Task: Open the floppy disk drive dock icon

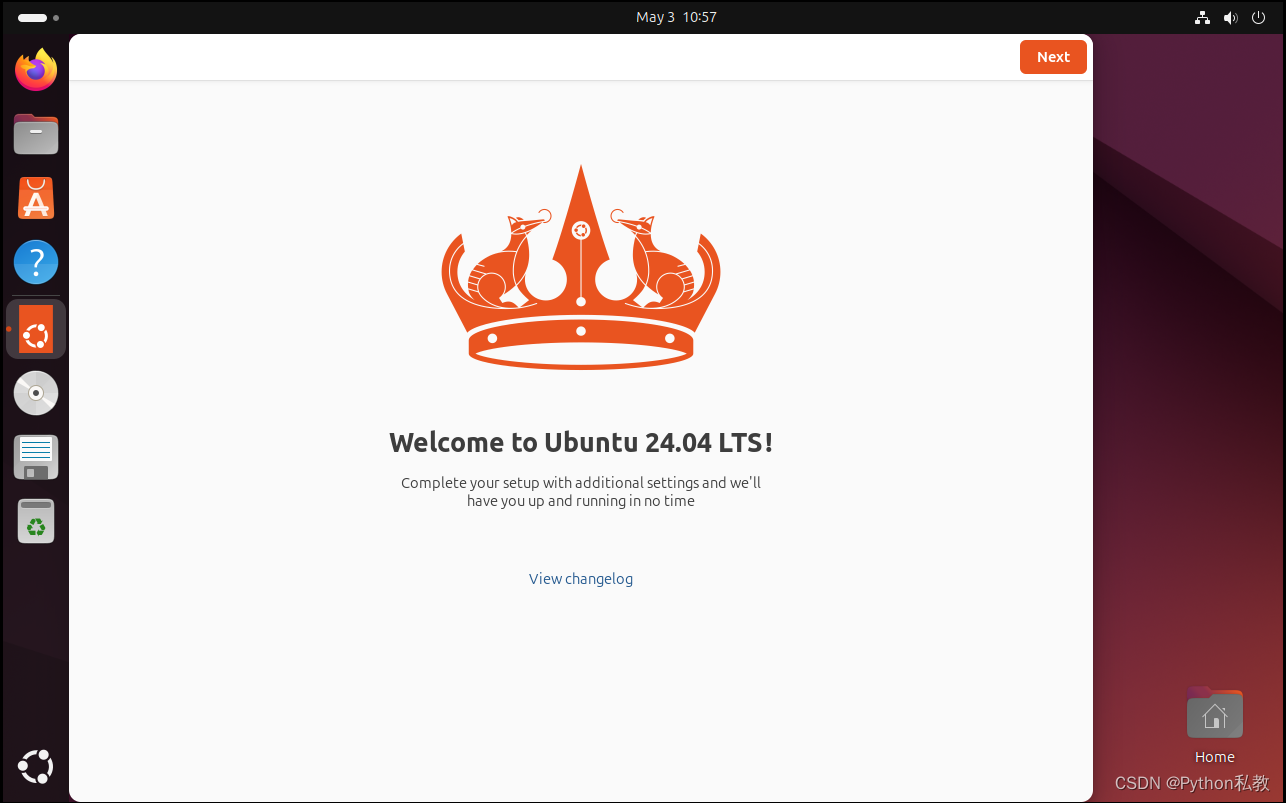Action: (36, 457)
